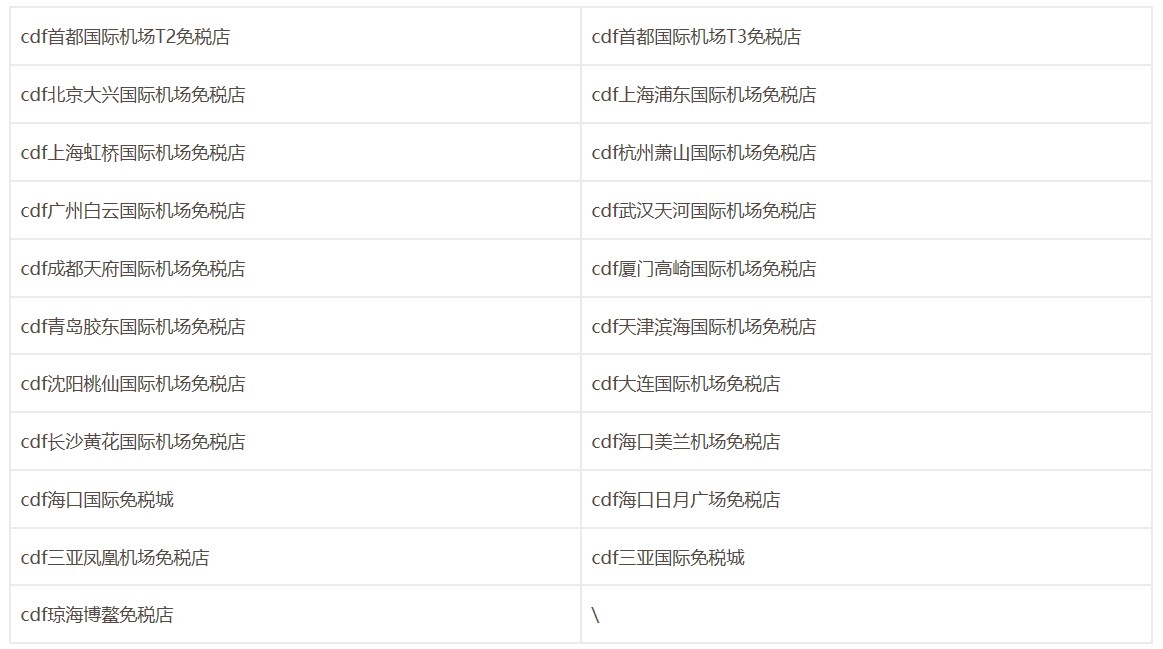Screen dimensions: 1163x649
Task: Click the cdf上海虹桥国际机场免税店 entry
Action: pos(133,153)
